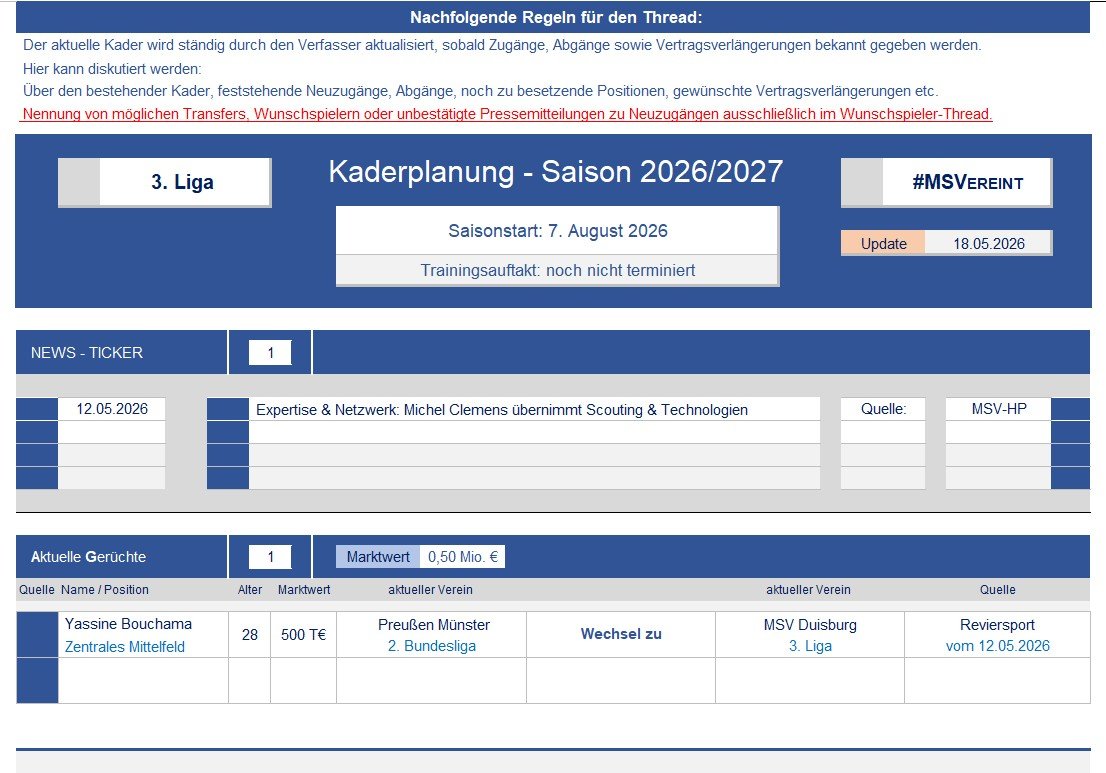Click the Gerüchte count box showing 1

point(270,556)
